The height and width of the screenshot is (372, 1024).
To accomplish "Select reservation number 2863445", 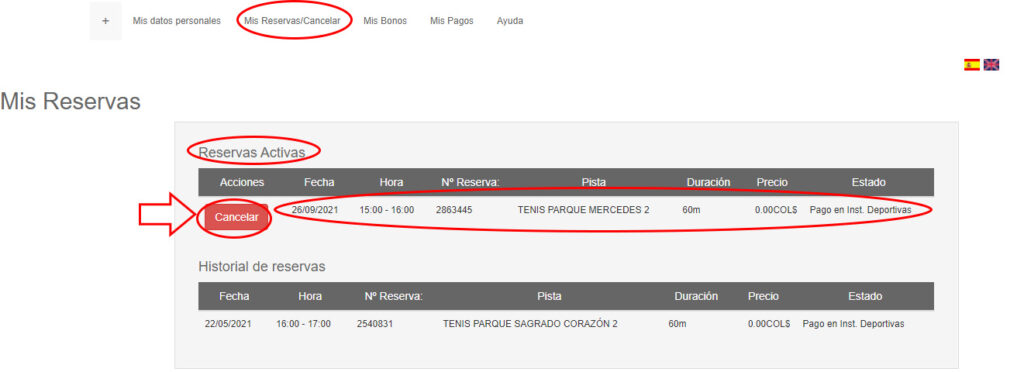I will [454, 210].
